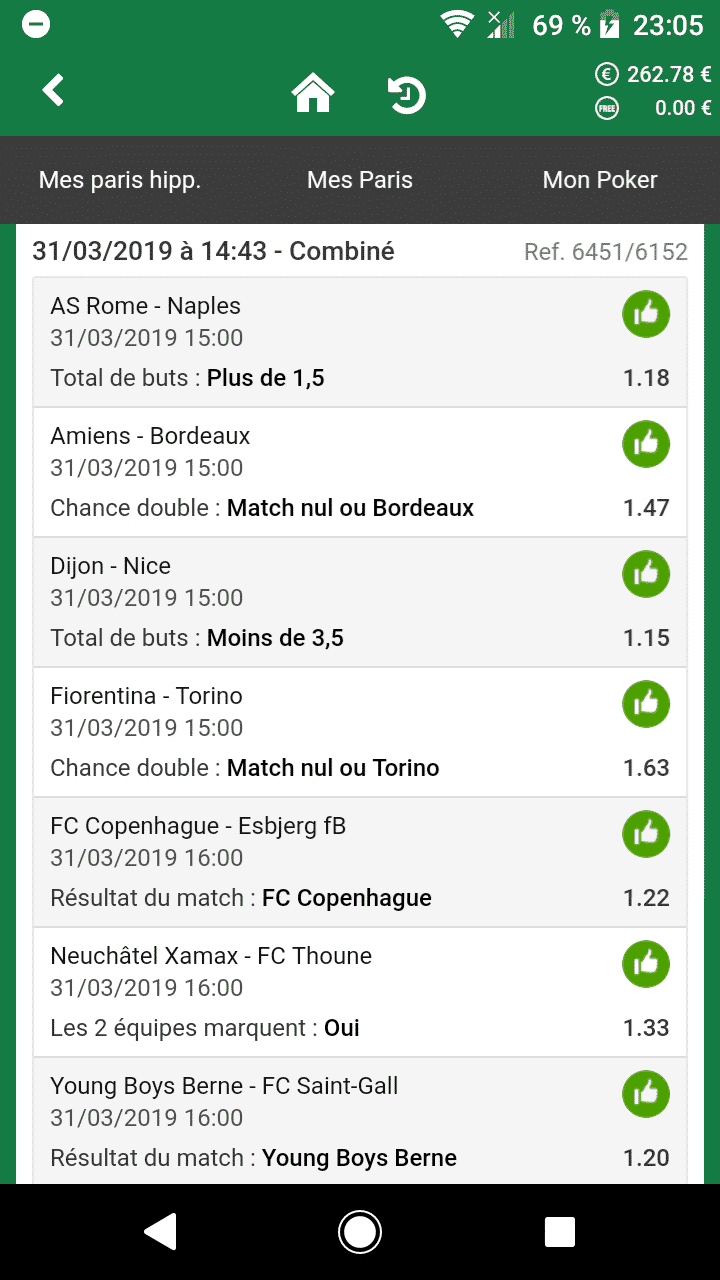
Task: Switch to Mes paris hipp. tab
Action: [x=120, y=180]
